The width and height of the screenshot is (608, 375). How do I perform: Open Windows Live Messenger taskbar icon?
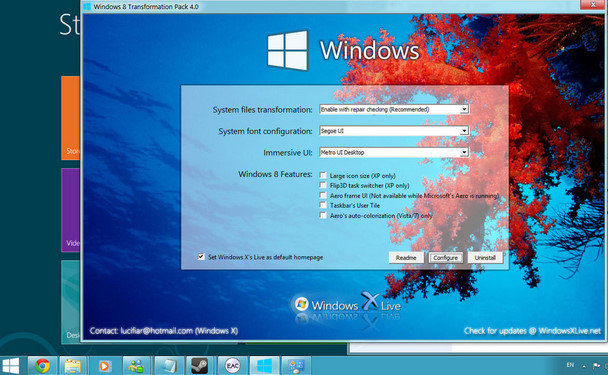pyautogui.click(x=136, y=366)
